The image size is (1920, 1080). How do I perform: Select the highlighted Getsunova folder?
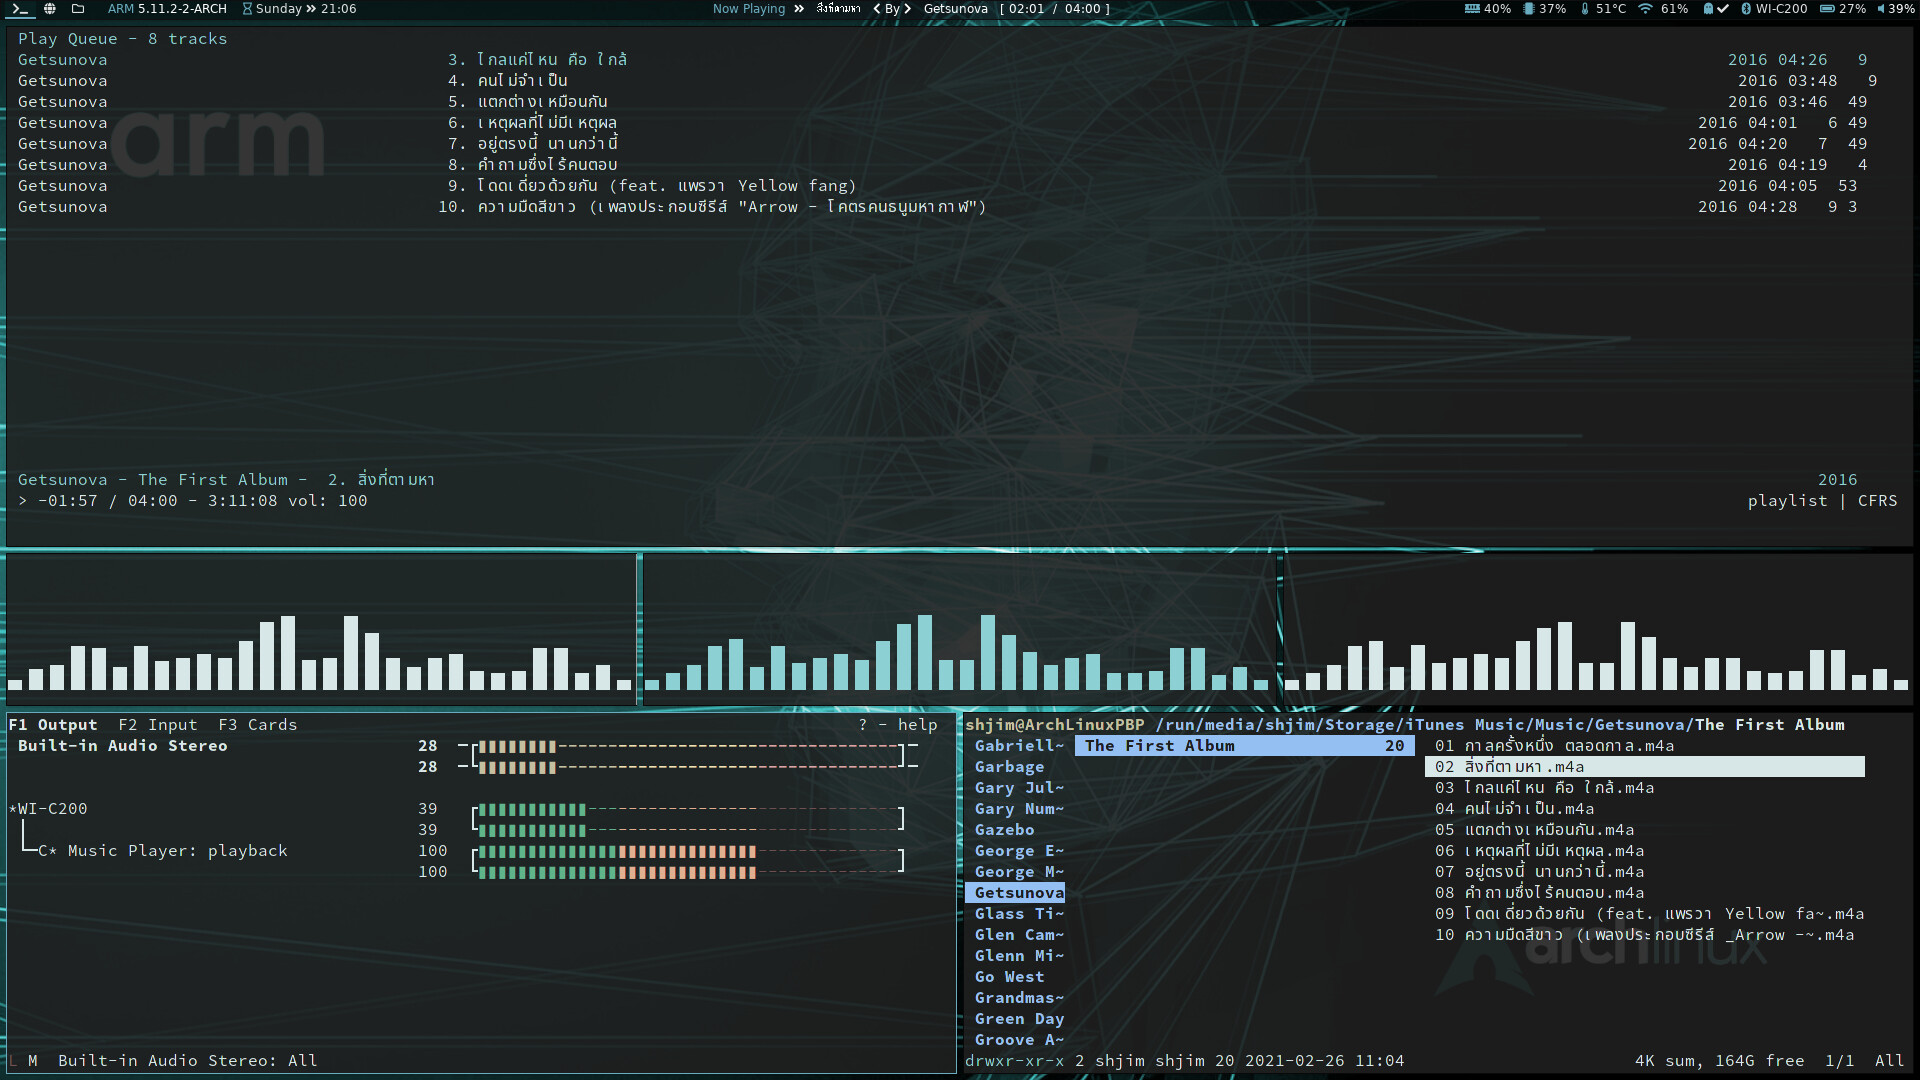(1016, 893)
